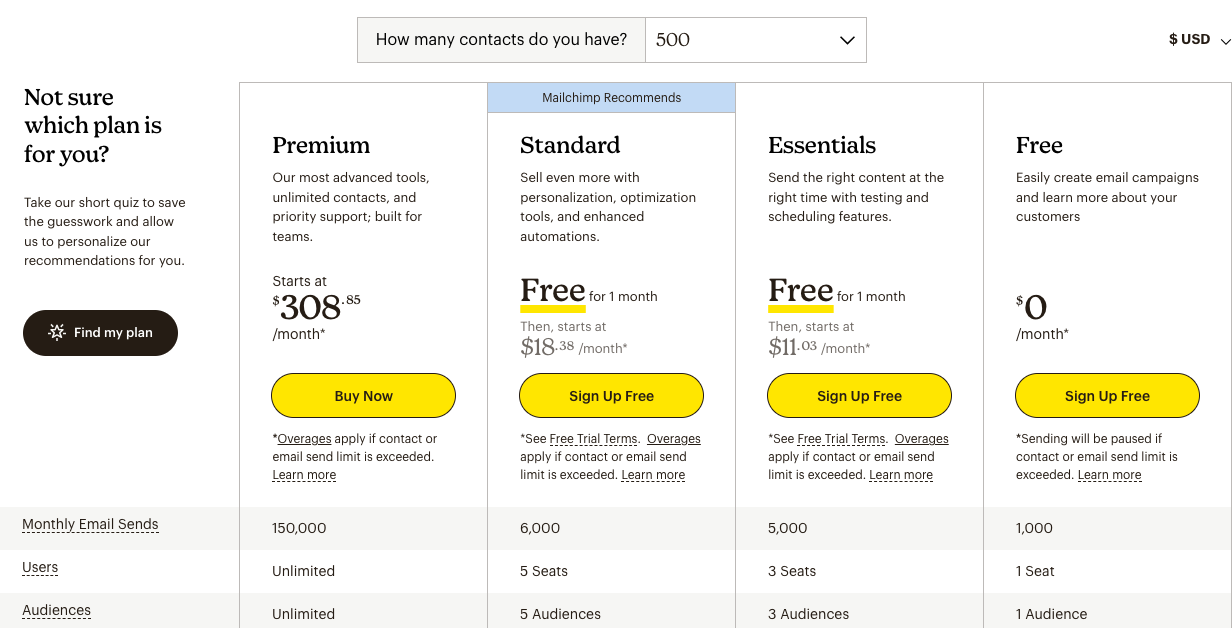
Task: Click the sparkle icon on Find my plan
Action: click(x=57, y=333)
